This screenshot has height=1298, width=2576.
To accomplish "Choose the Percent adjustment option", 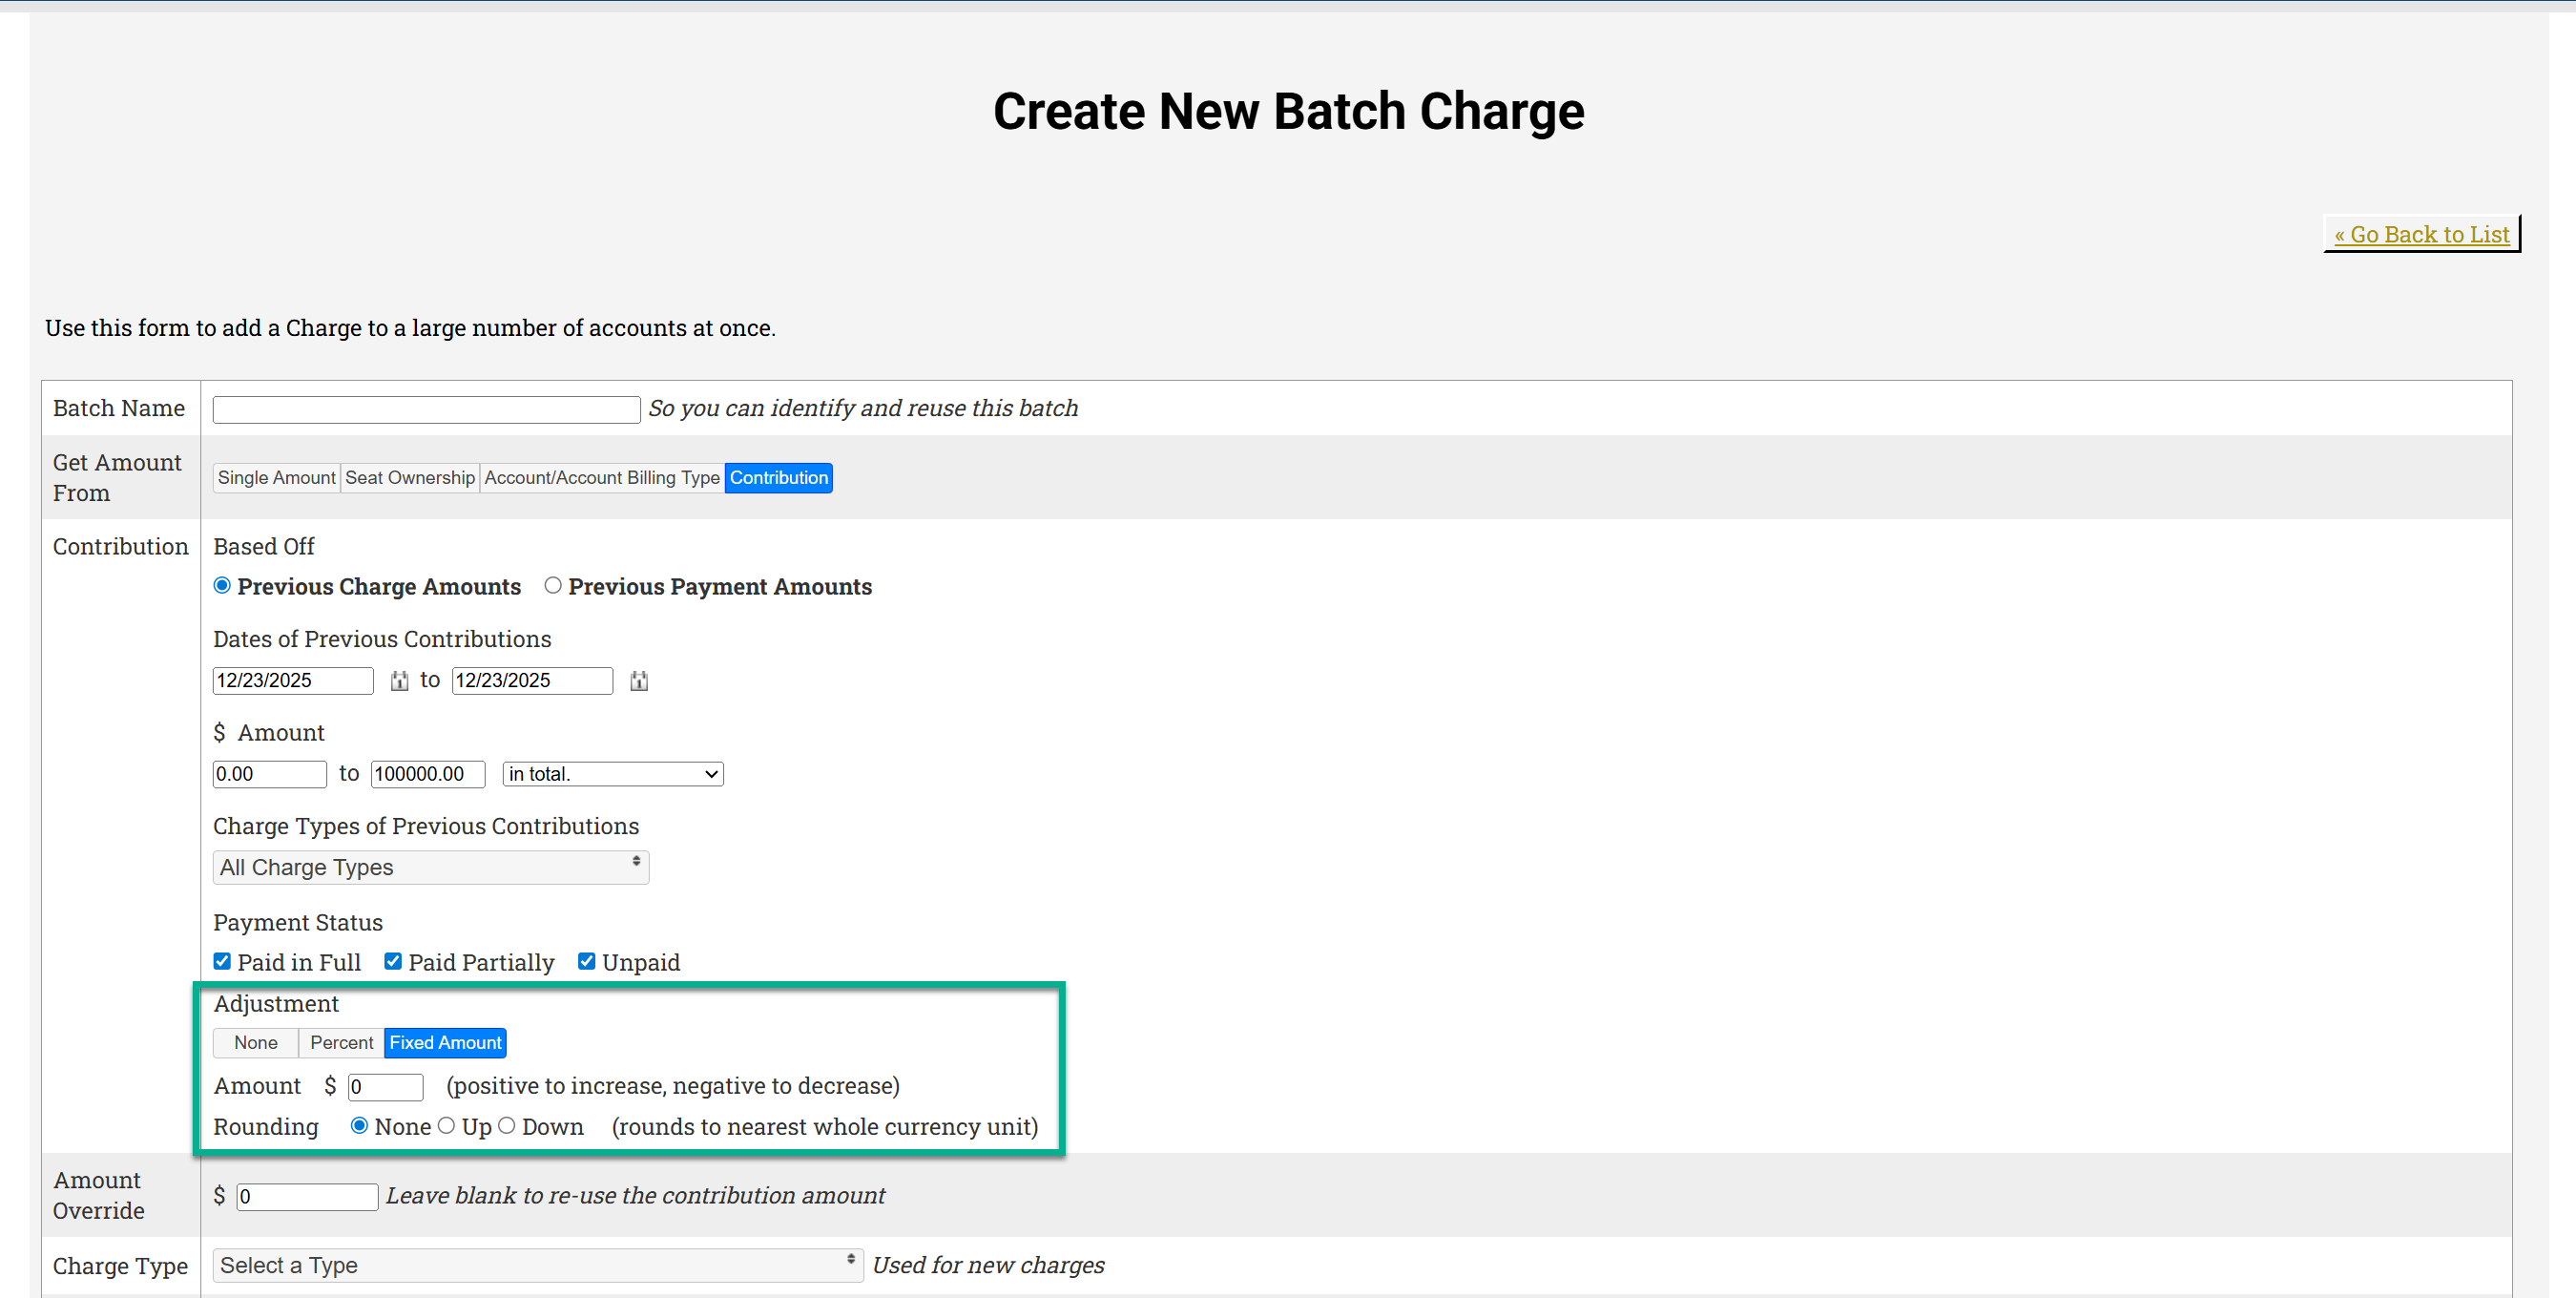I will [341, 1043].
